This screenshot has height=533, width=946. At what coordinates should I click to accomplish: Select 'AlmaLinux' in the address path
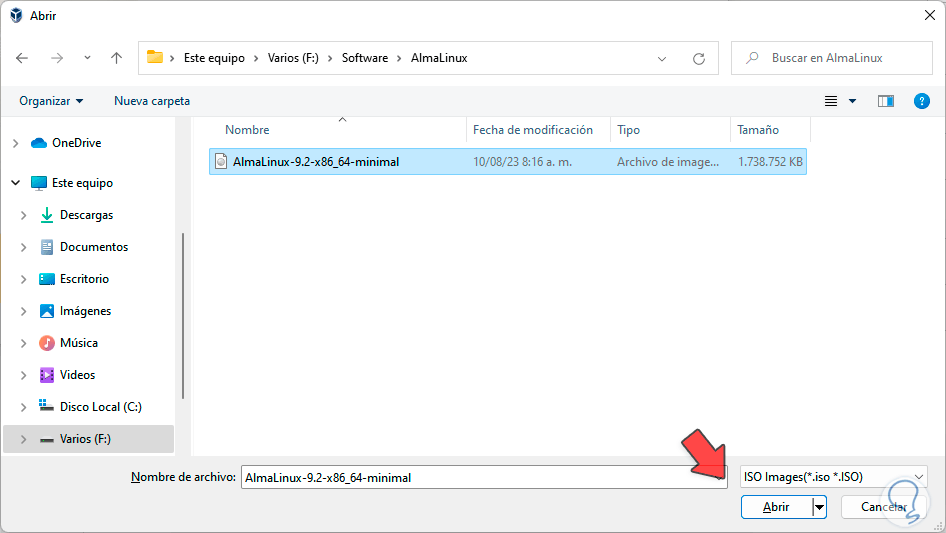click(x=439, y=58)
